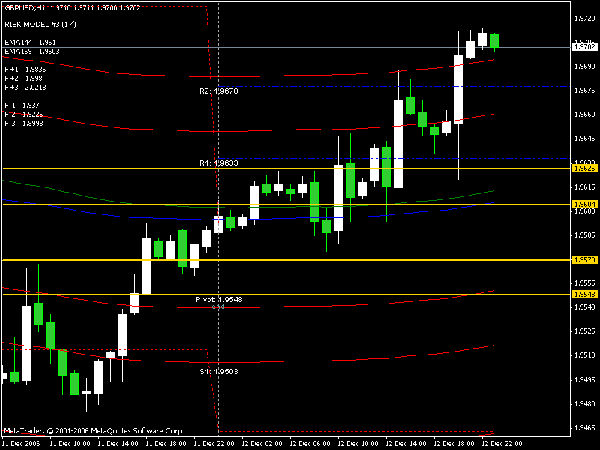
Task: Click the 11 Dec 10:00 time label
Action: (x=70, y=443)
